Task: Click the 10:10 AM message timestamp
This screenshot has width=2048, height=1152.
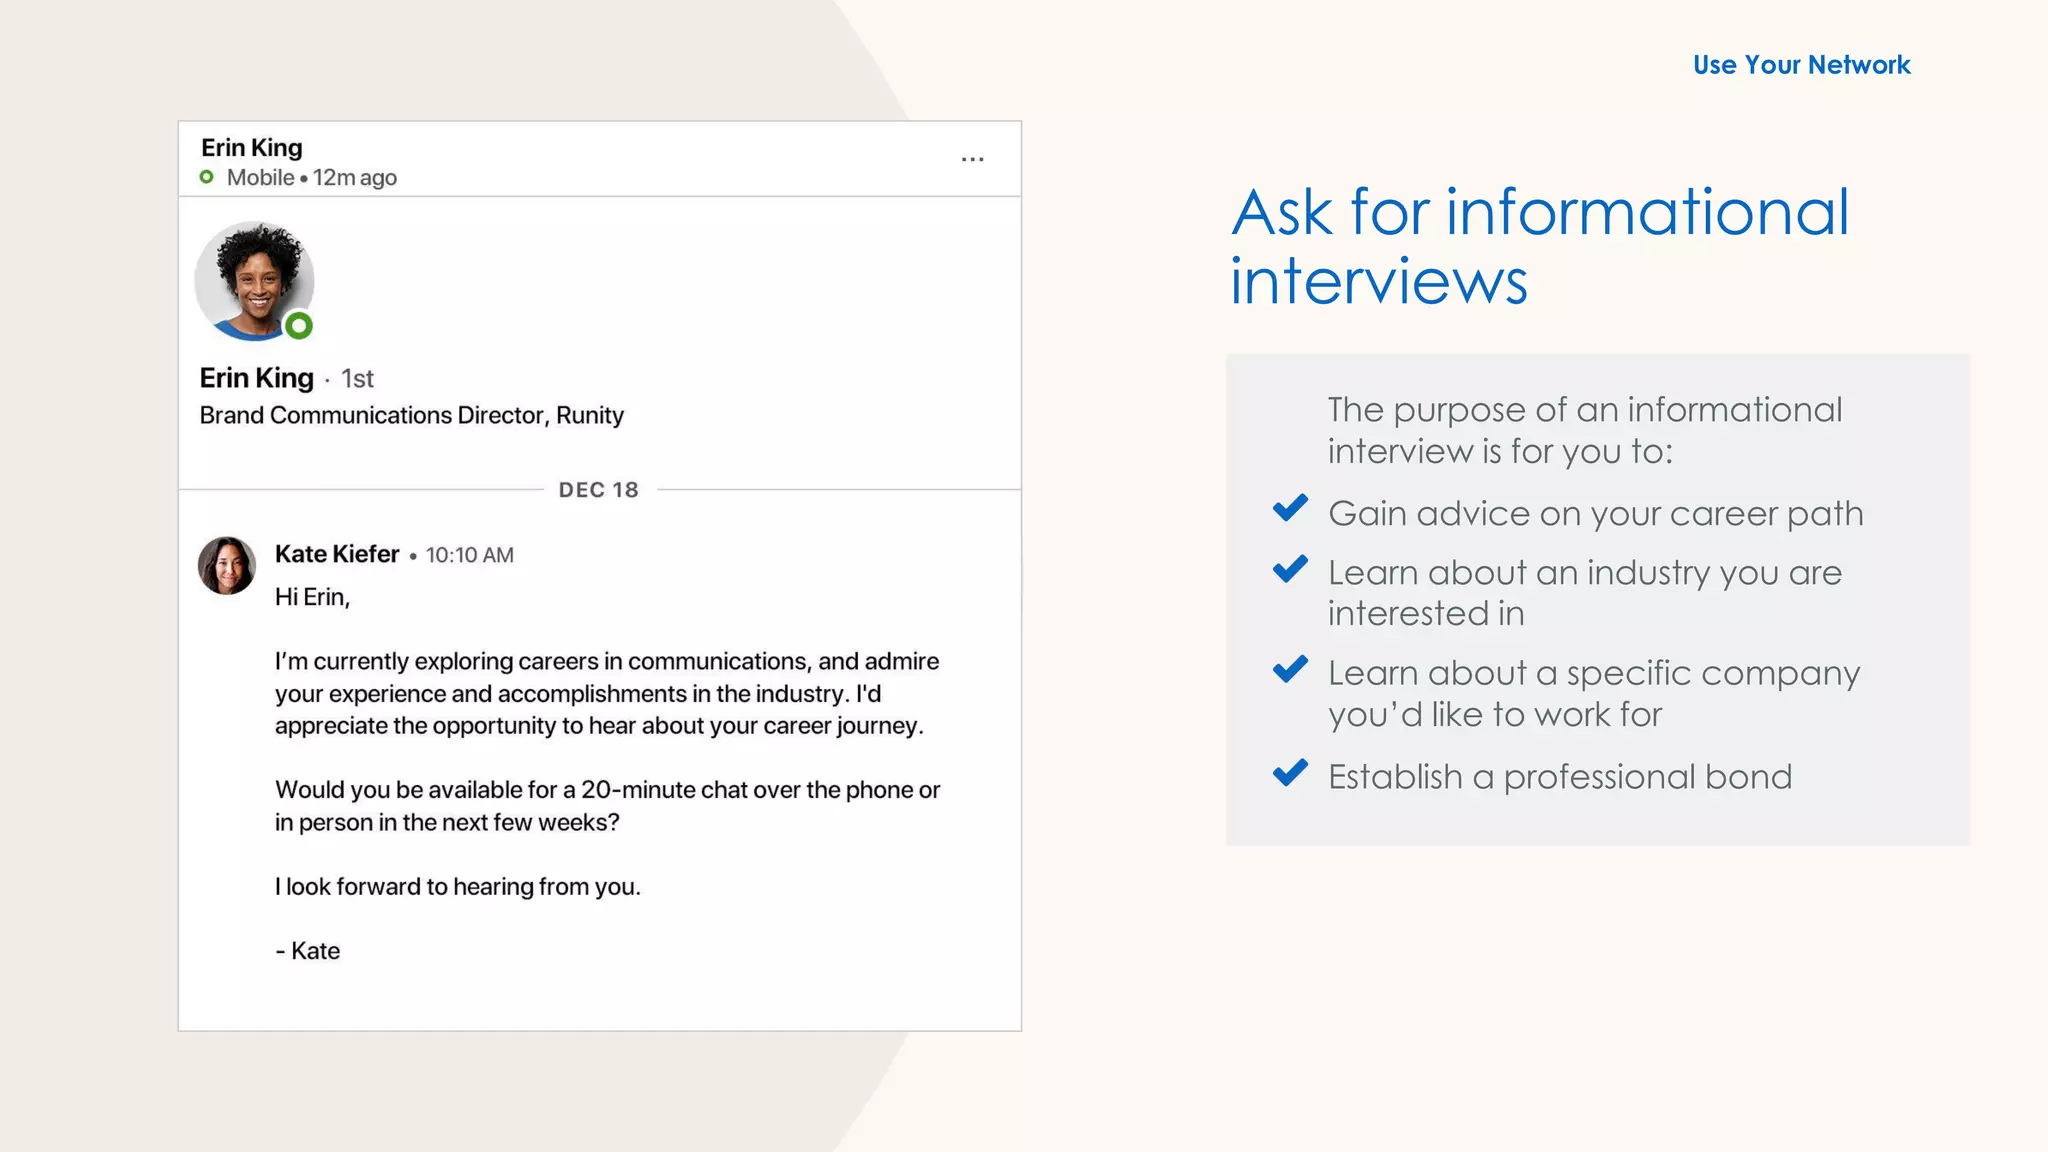Action: [x=470, y=555]
